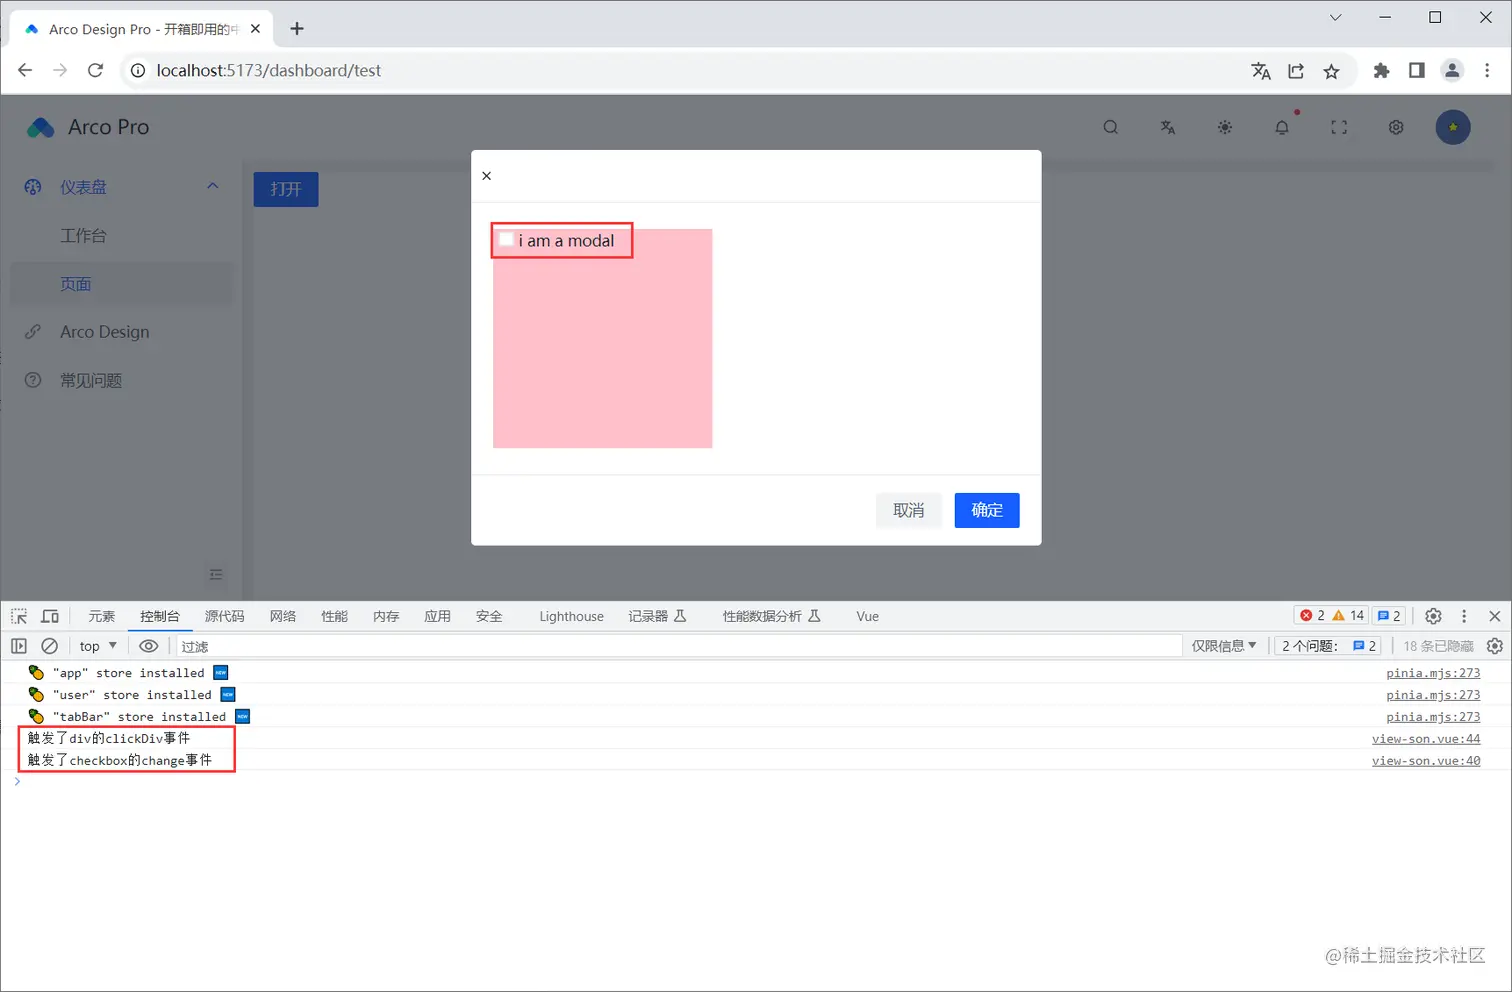Switch to the 网络 tab
The height and width of the screenshot is (992, 1512).
click(283, 616)
